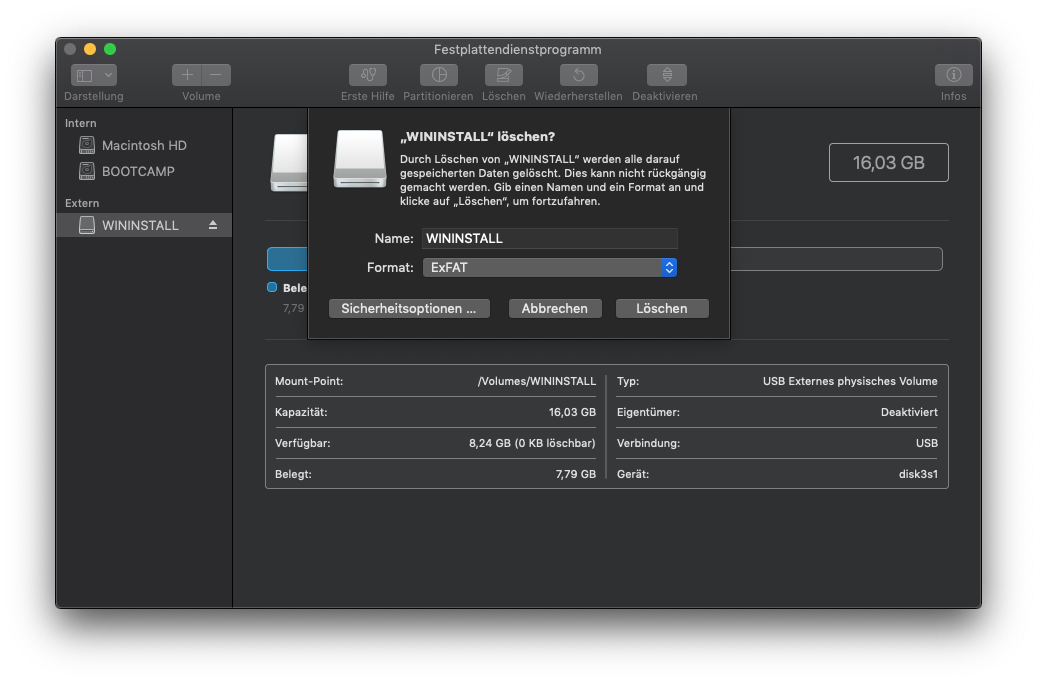Open Sicherheitsoptionen in the erase dialog
Screen dimensions: 1037x682
coord(409,308)
